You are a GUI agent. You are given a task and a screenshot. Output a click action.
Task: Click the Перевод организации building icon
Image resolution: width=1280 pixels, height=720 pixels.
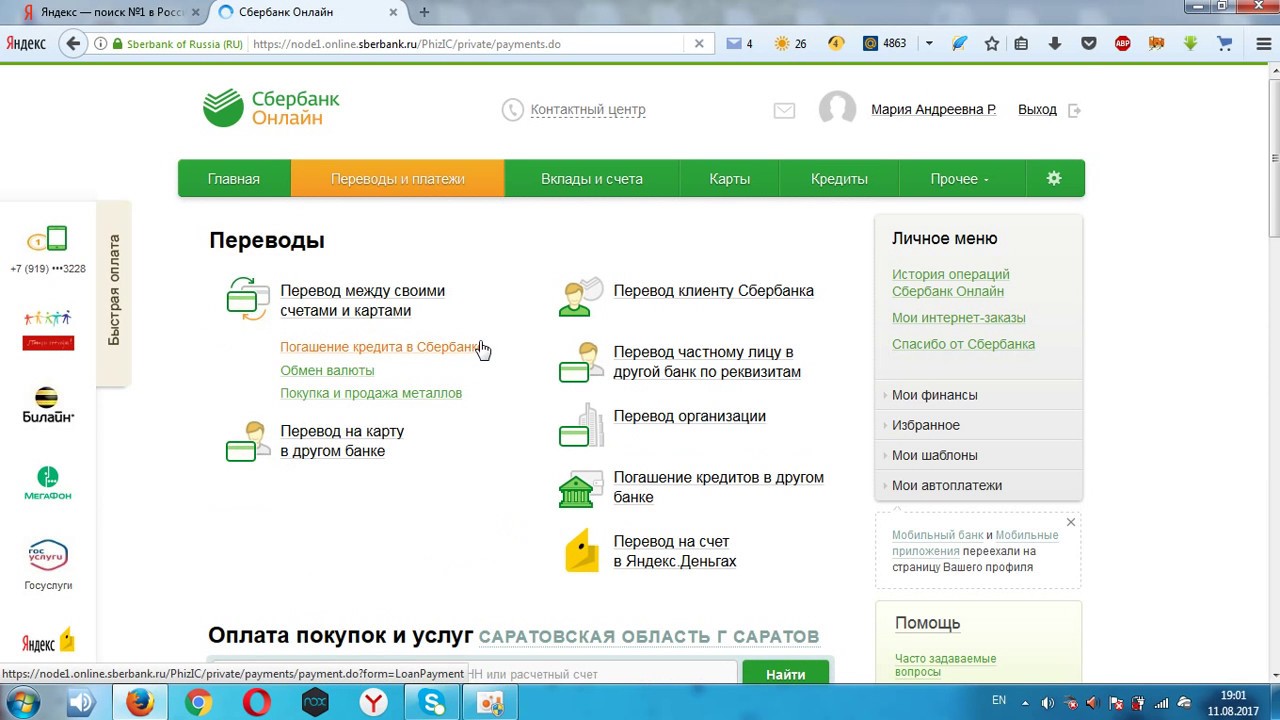[x=581, y=425]
